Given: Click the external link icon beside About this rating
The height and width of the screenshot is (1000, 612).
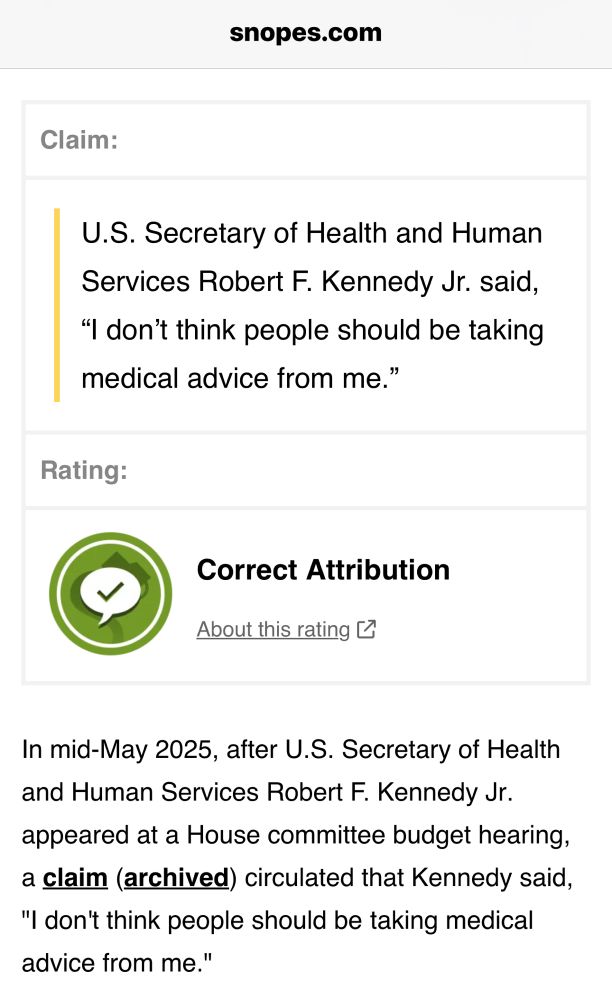Looking at the screenshot, I should [367, 629].
